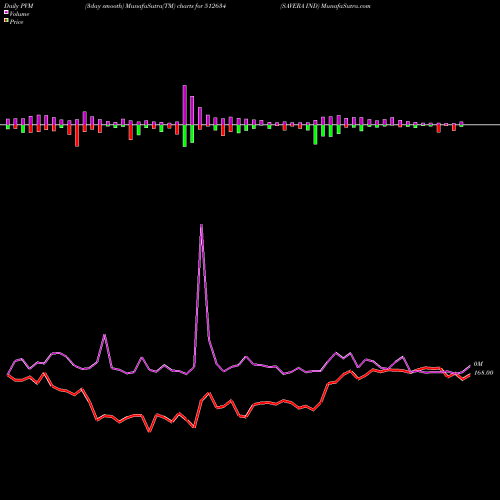500x500 pixels.
Task: Click the peak of the magenta volume line
Action: tap(201, 225)
